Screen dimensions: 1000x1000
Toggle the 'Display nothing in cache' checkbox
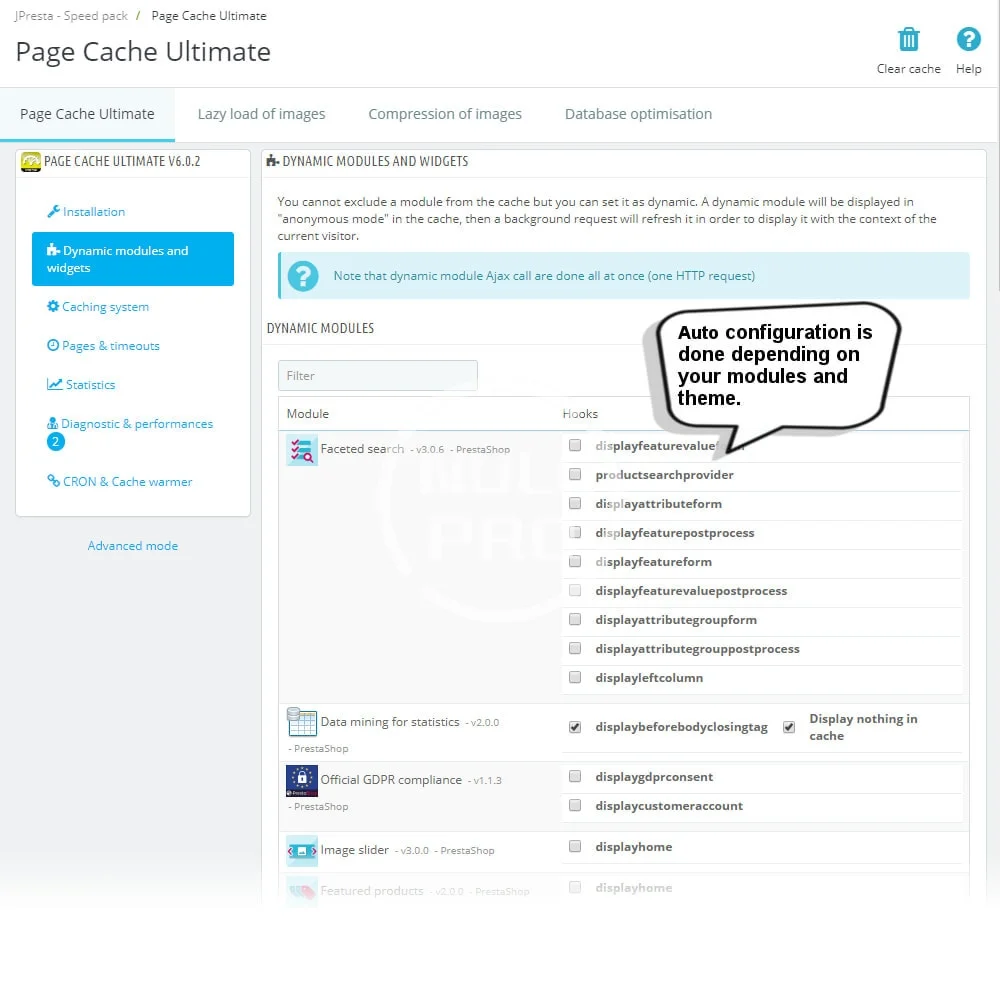pyautogui.click(x=789, y=728)
